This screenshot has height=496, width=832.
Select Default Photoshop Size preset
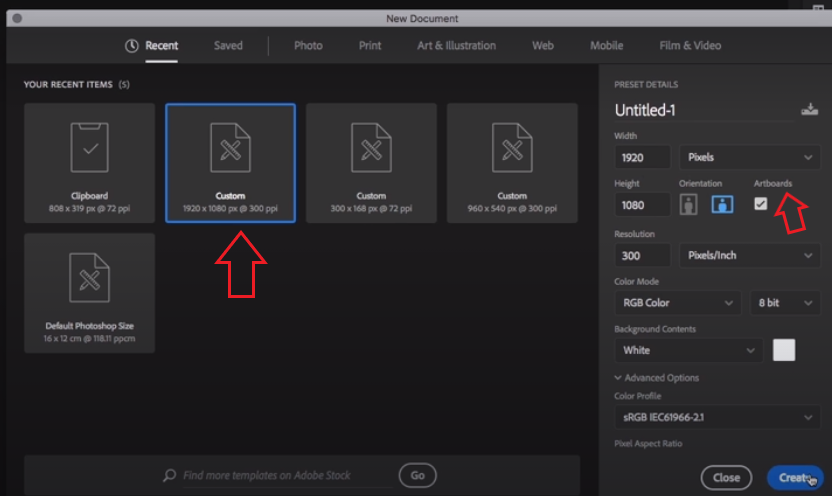click(90, 292)
